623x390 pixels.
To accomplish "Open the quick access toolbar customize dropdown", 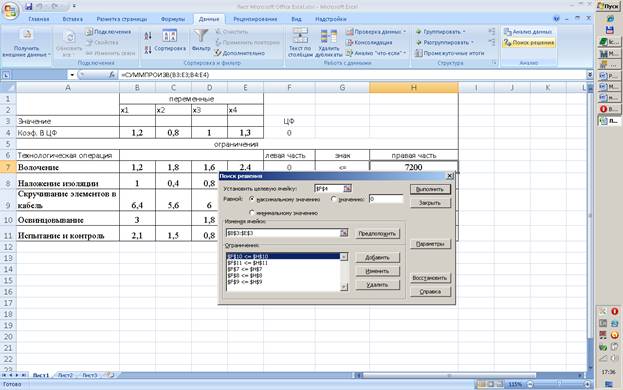I will coord(74,6).
